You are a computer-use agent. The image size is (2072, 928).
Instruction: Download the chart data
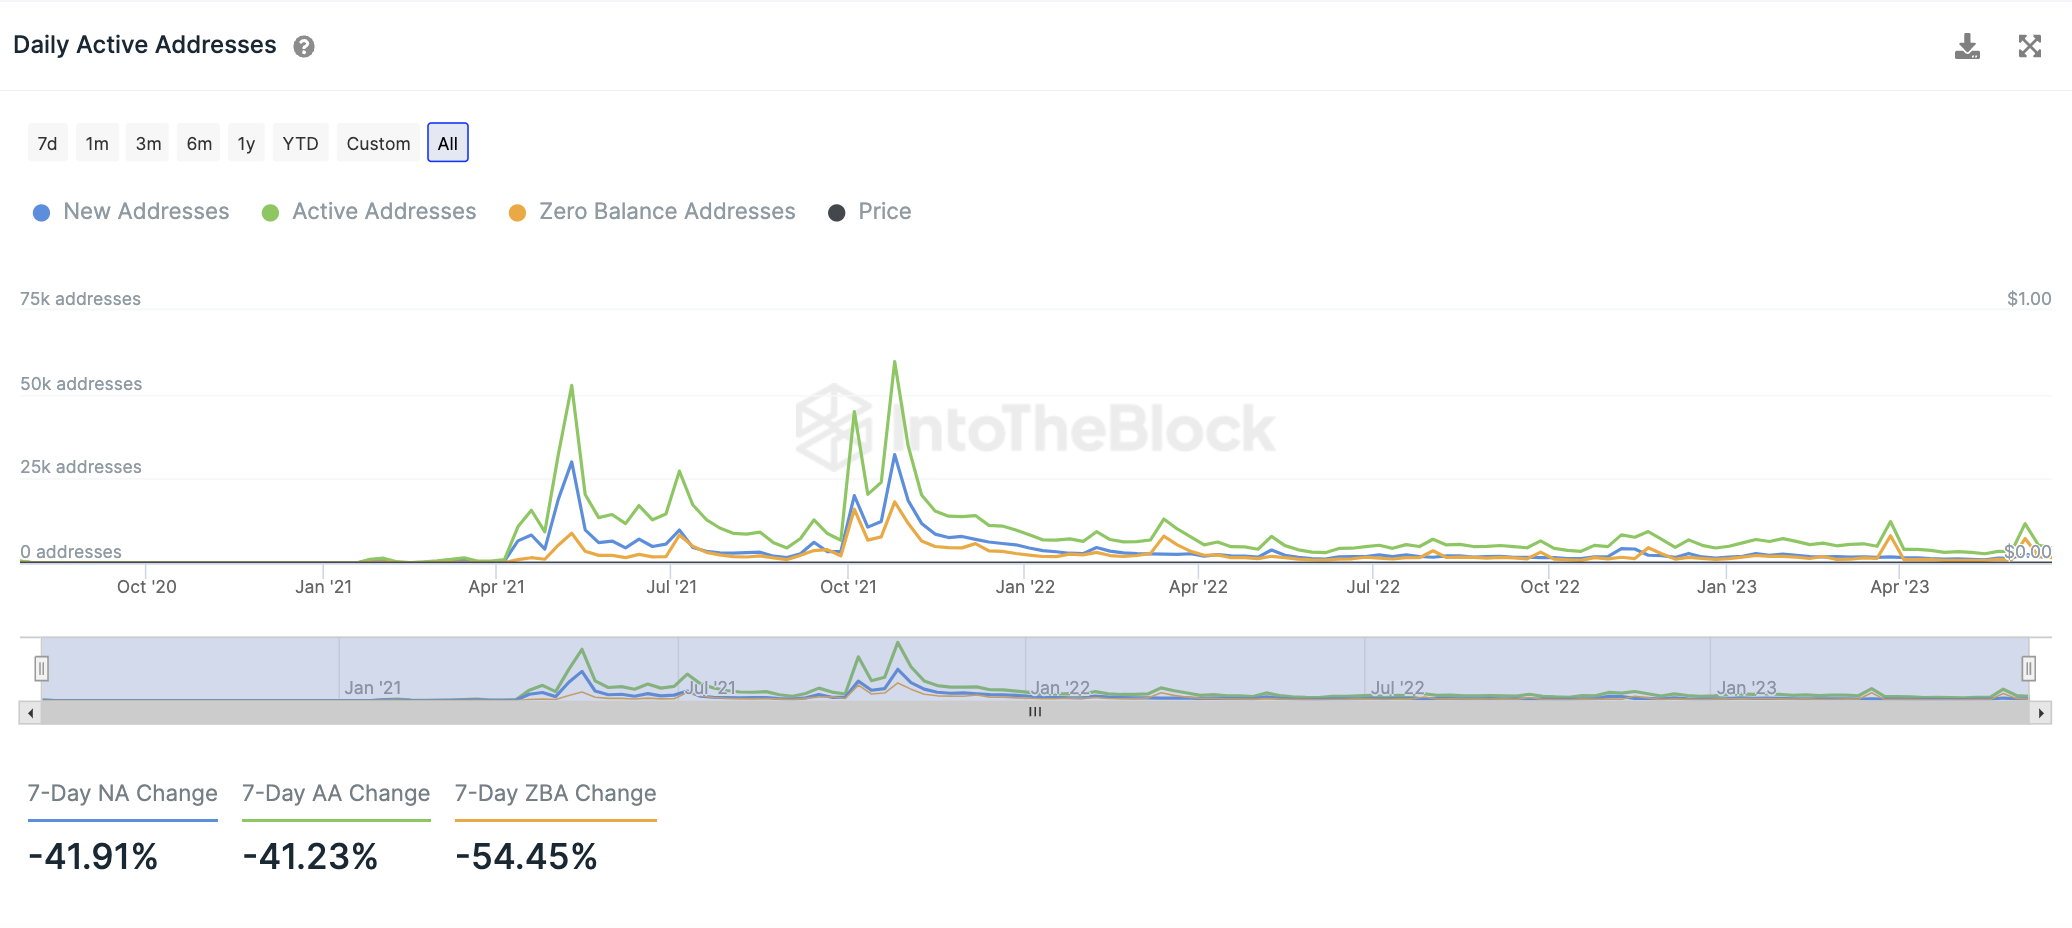1967,46
